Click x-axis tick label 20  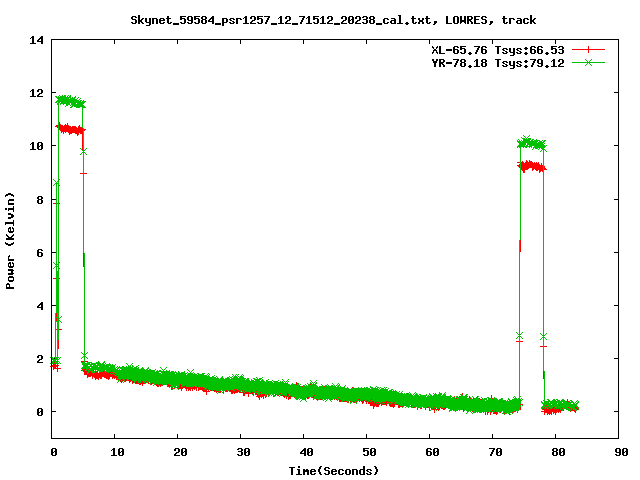(180, 452)
